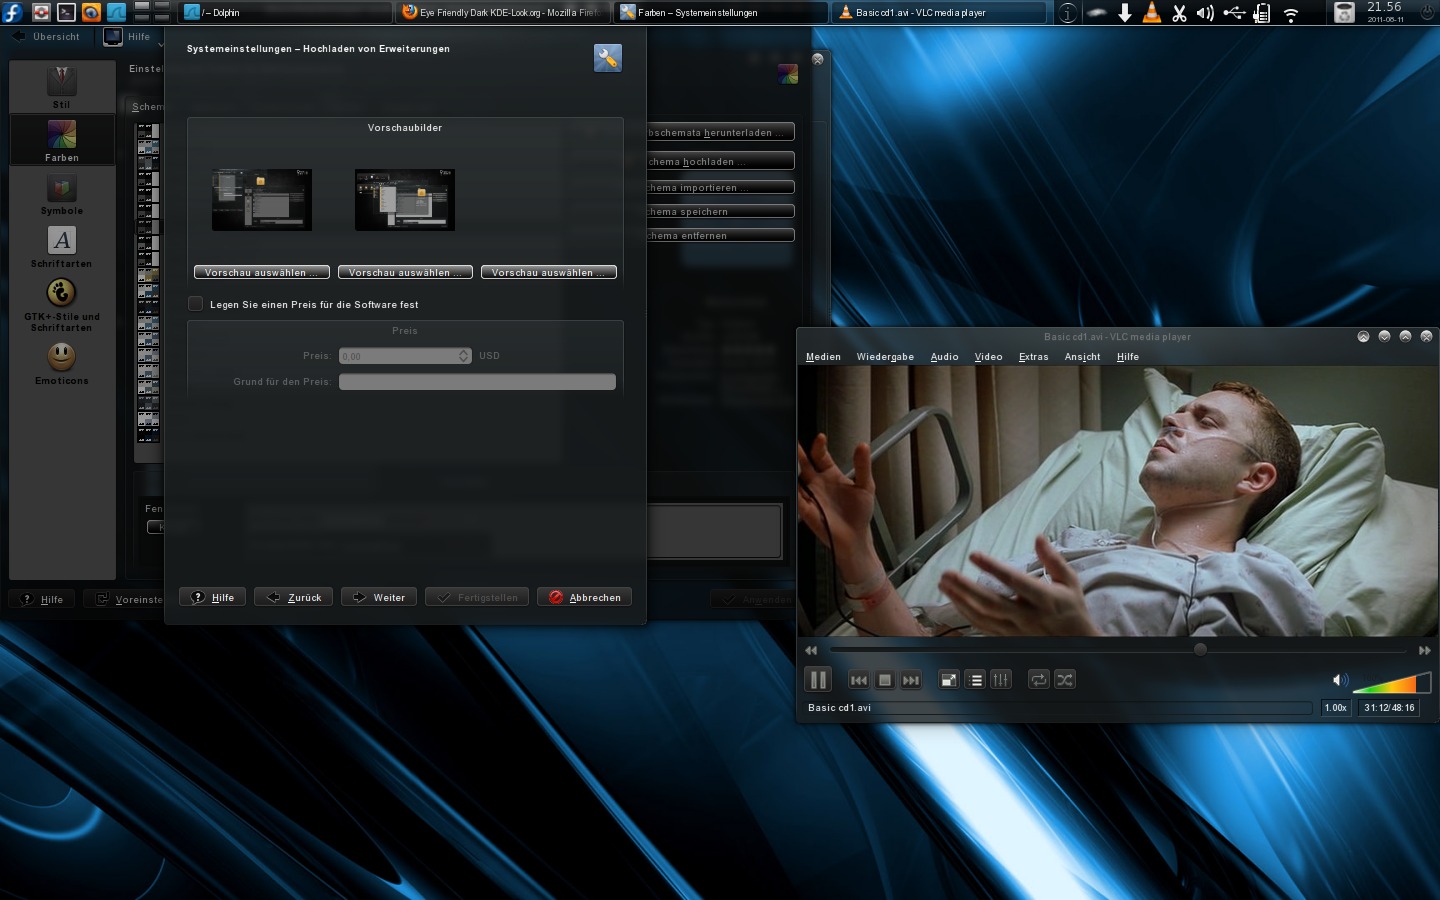
Task: Pause playback in VLC
Action: point(818,680)
